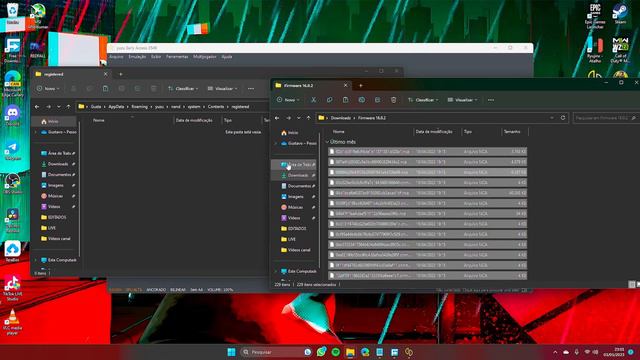Image resolution: width=640 pixels, height=360 pixels.
Task: Click Windows Start button on taskbar
Action: pos(231,352)
